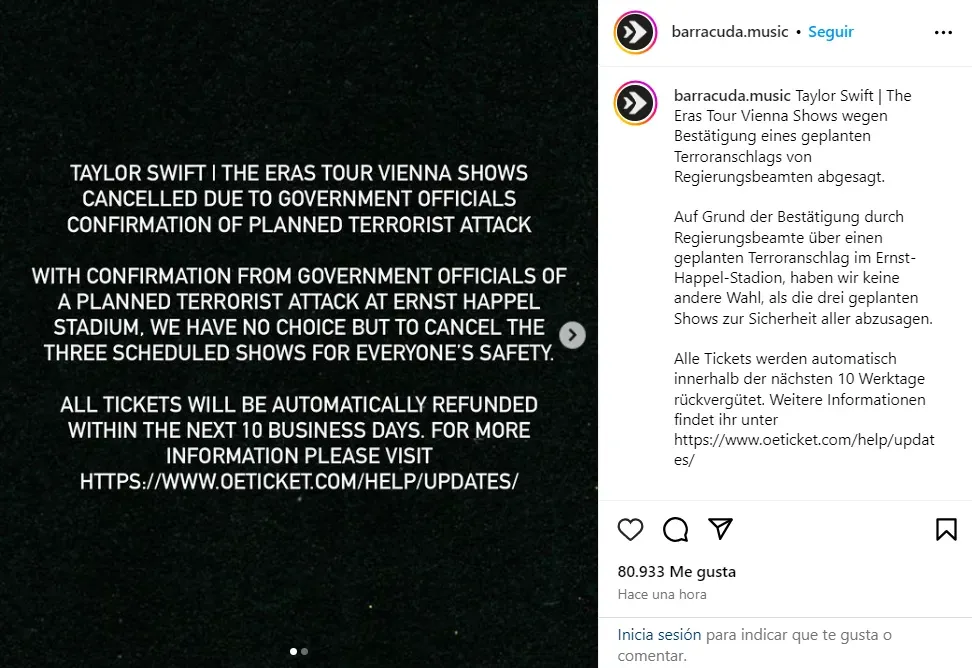Open the three-dot more options menu
This screenshot has width=972, height=668.
(943, 32)
